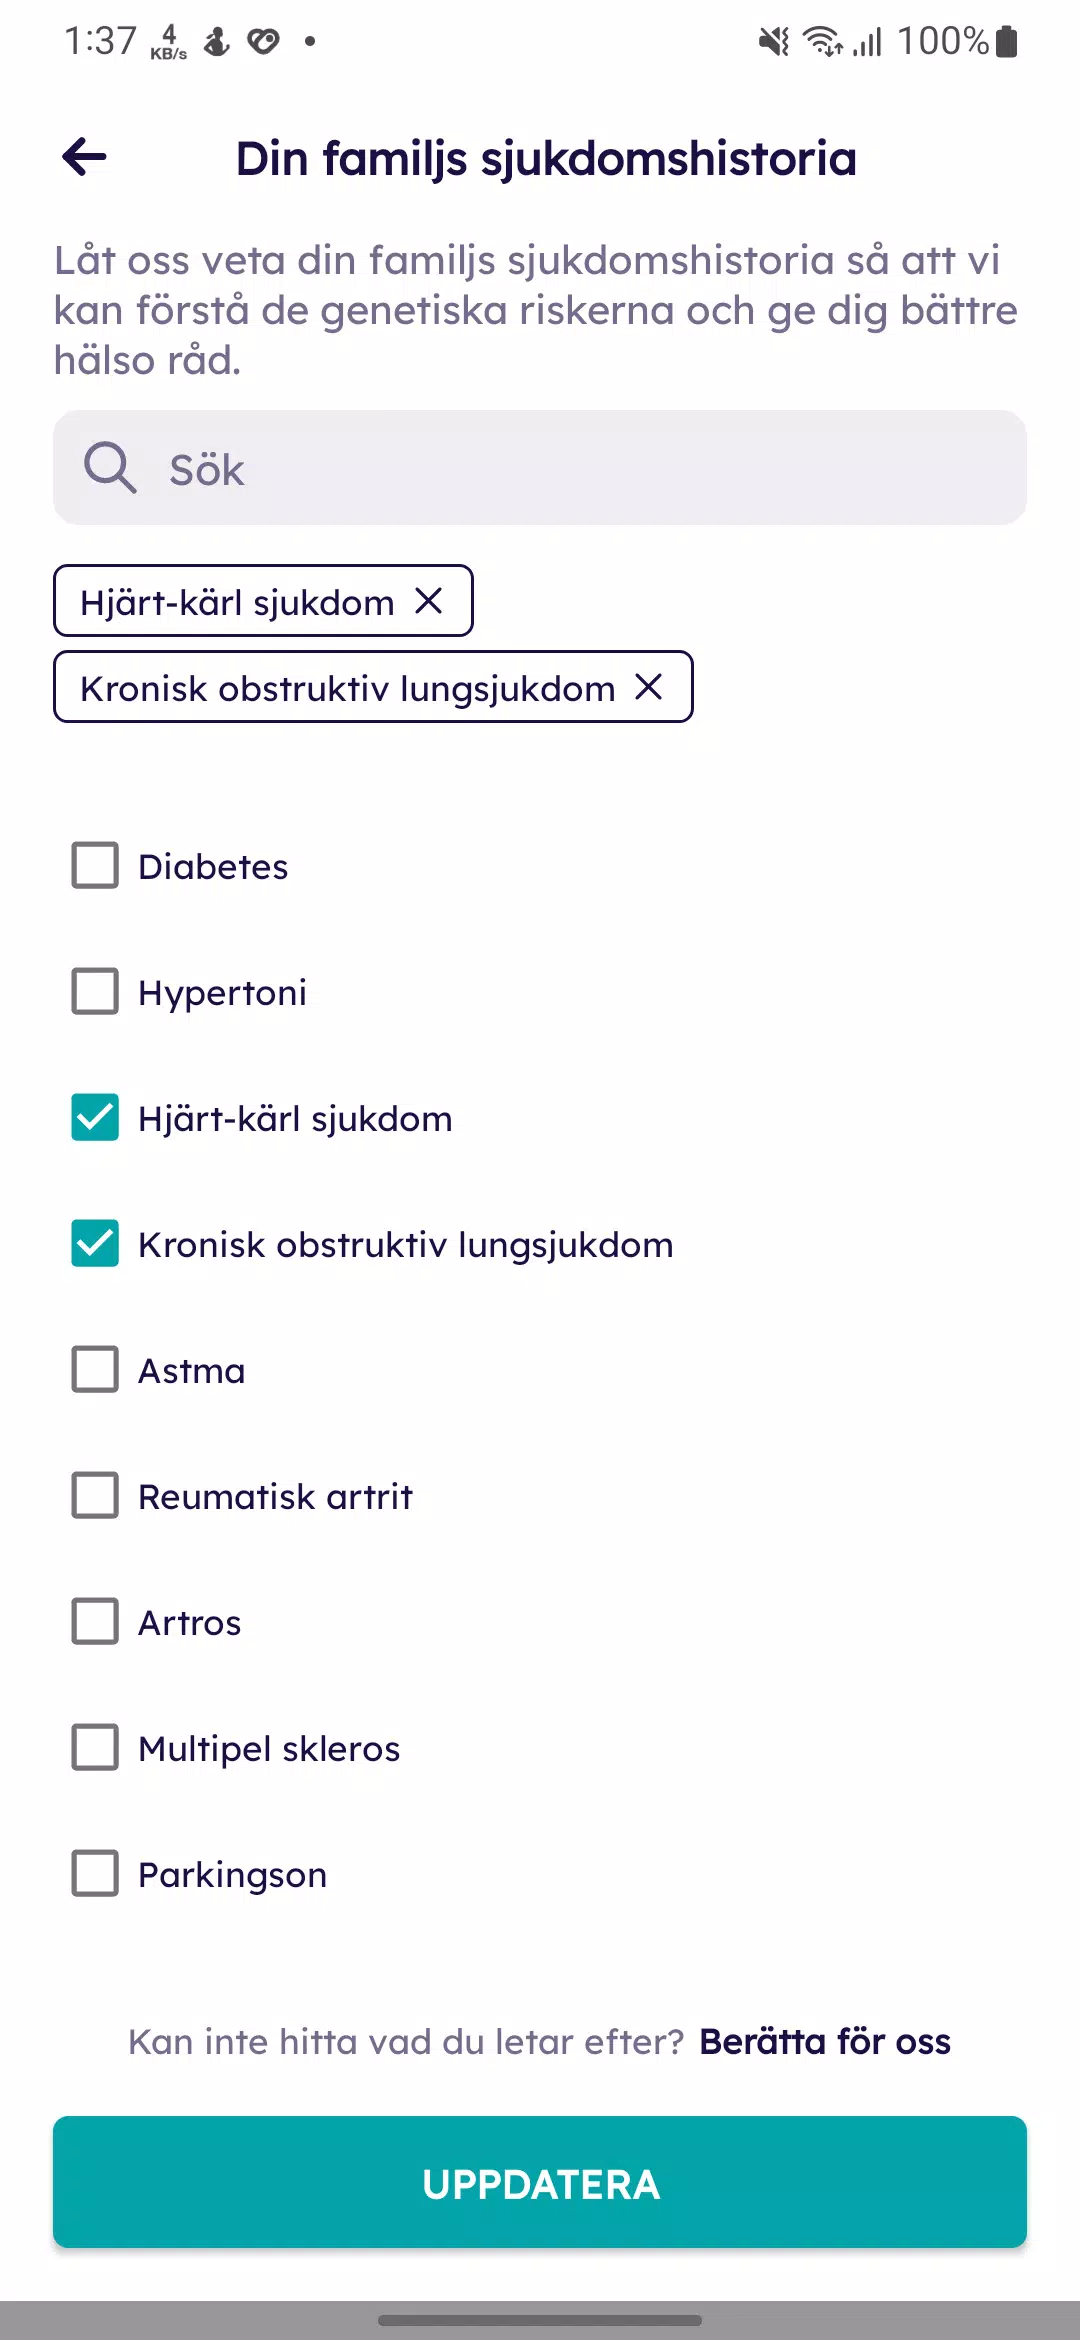Image resolution: width=1080 pixels, height=2340 pixels.
Task: Check the Diabetes checkbox
Action: pyautogui.click(x=95, y=865)
